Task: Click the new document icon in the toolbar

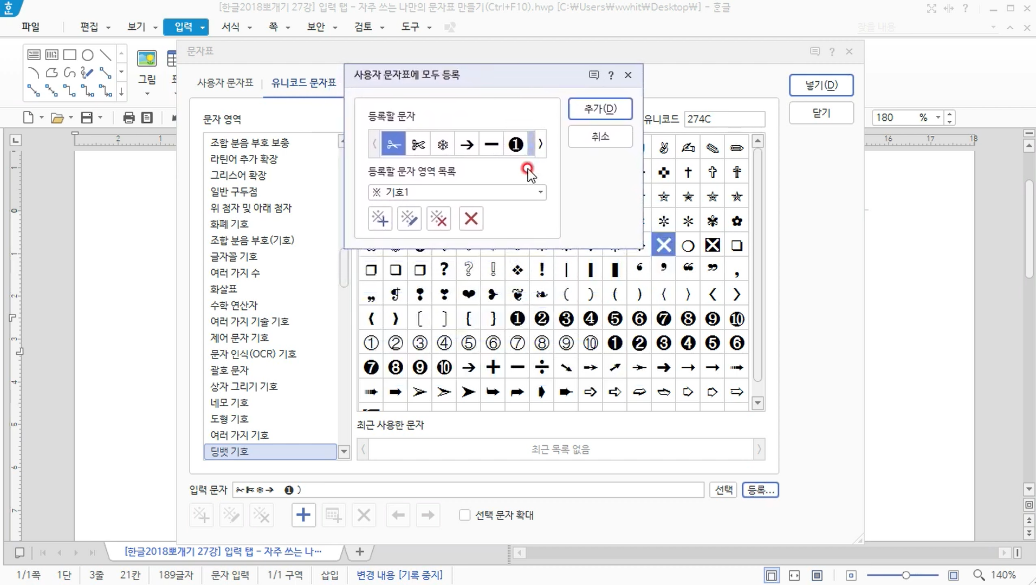Action: (28, 118)
